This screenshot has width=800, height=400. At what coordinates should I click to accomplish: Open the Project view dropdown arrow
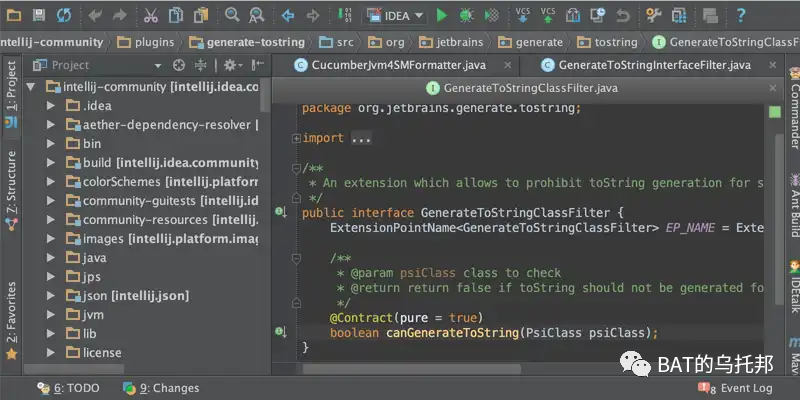(x=158, y=66)
